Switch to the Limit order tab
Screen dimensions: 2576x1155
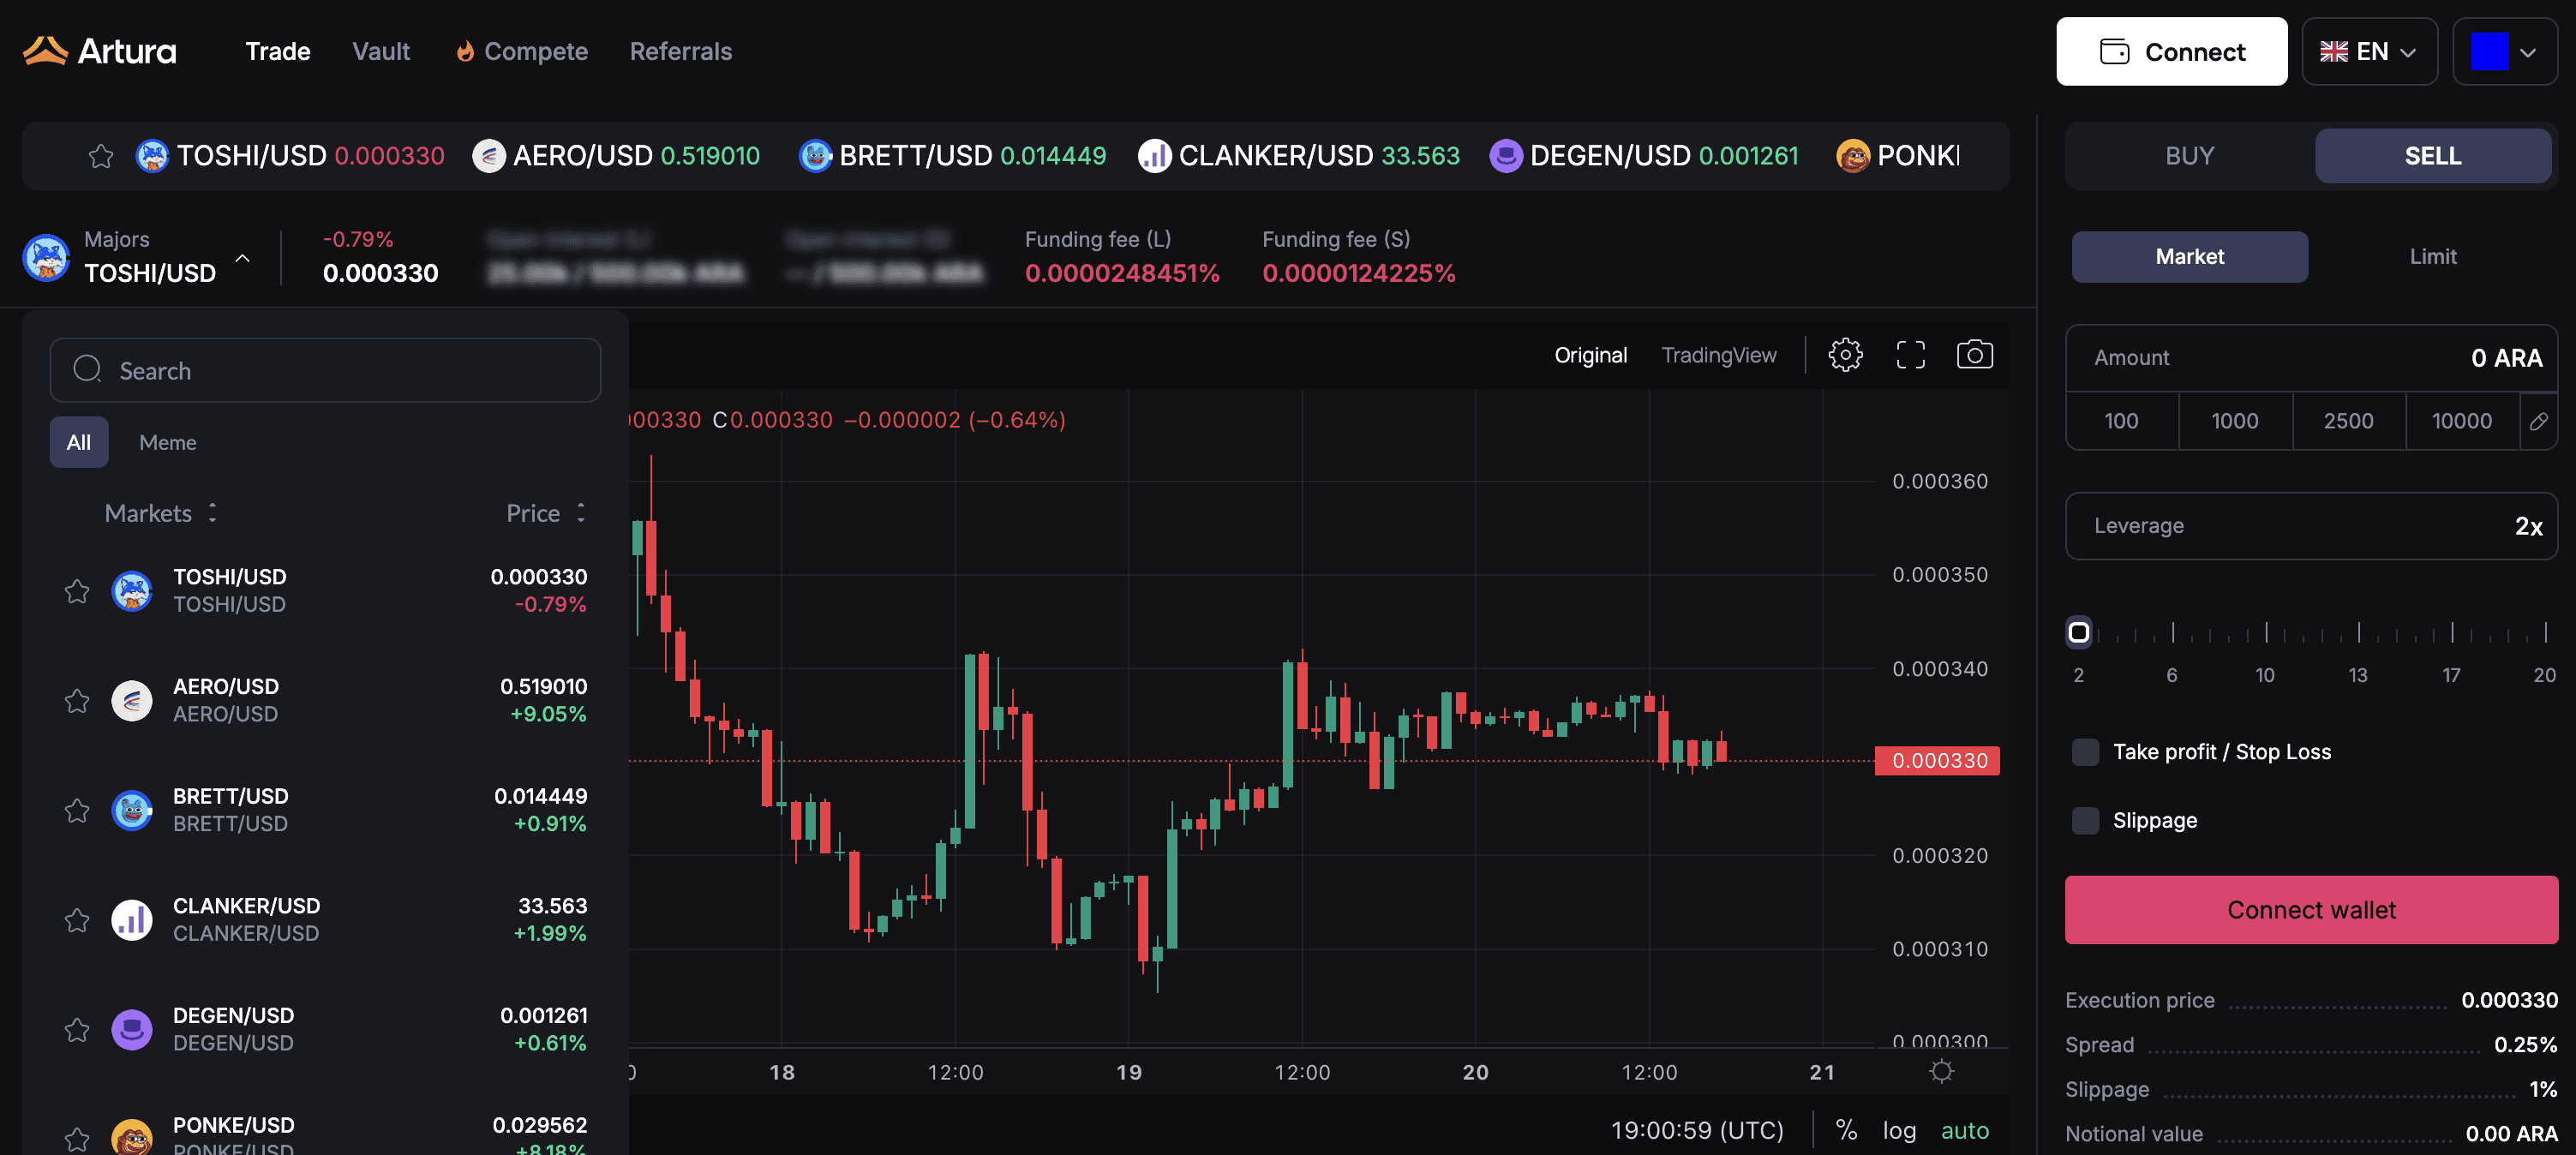click(x=2432, y=257)
